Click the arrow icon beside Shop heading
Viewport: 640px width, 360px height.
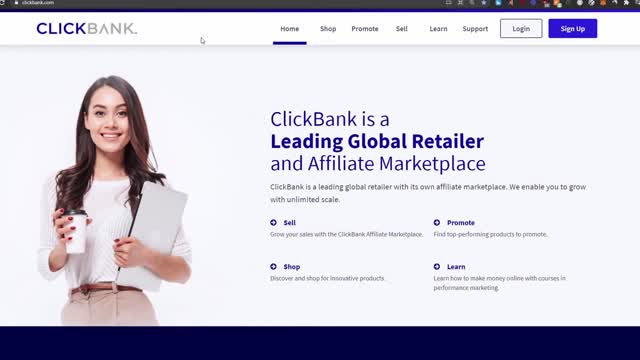tap(273, 267)
